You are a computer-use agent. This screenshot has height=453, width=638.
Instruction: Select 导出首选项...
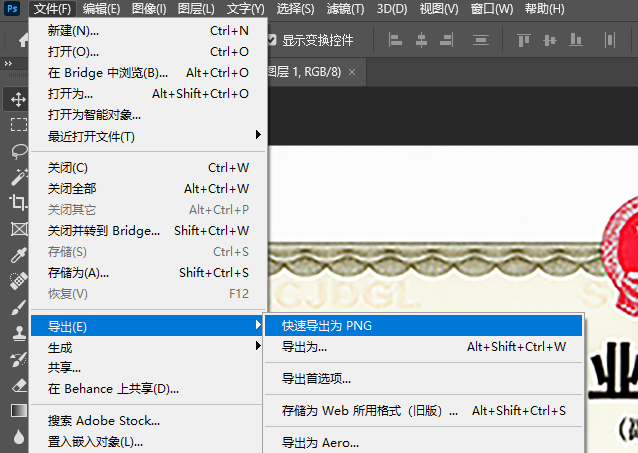click(424, 379)
